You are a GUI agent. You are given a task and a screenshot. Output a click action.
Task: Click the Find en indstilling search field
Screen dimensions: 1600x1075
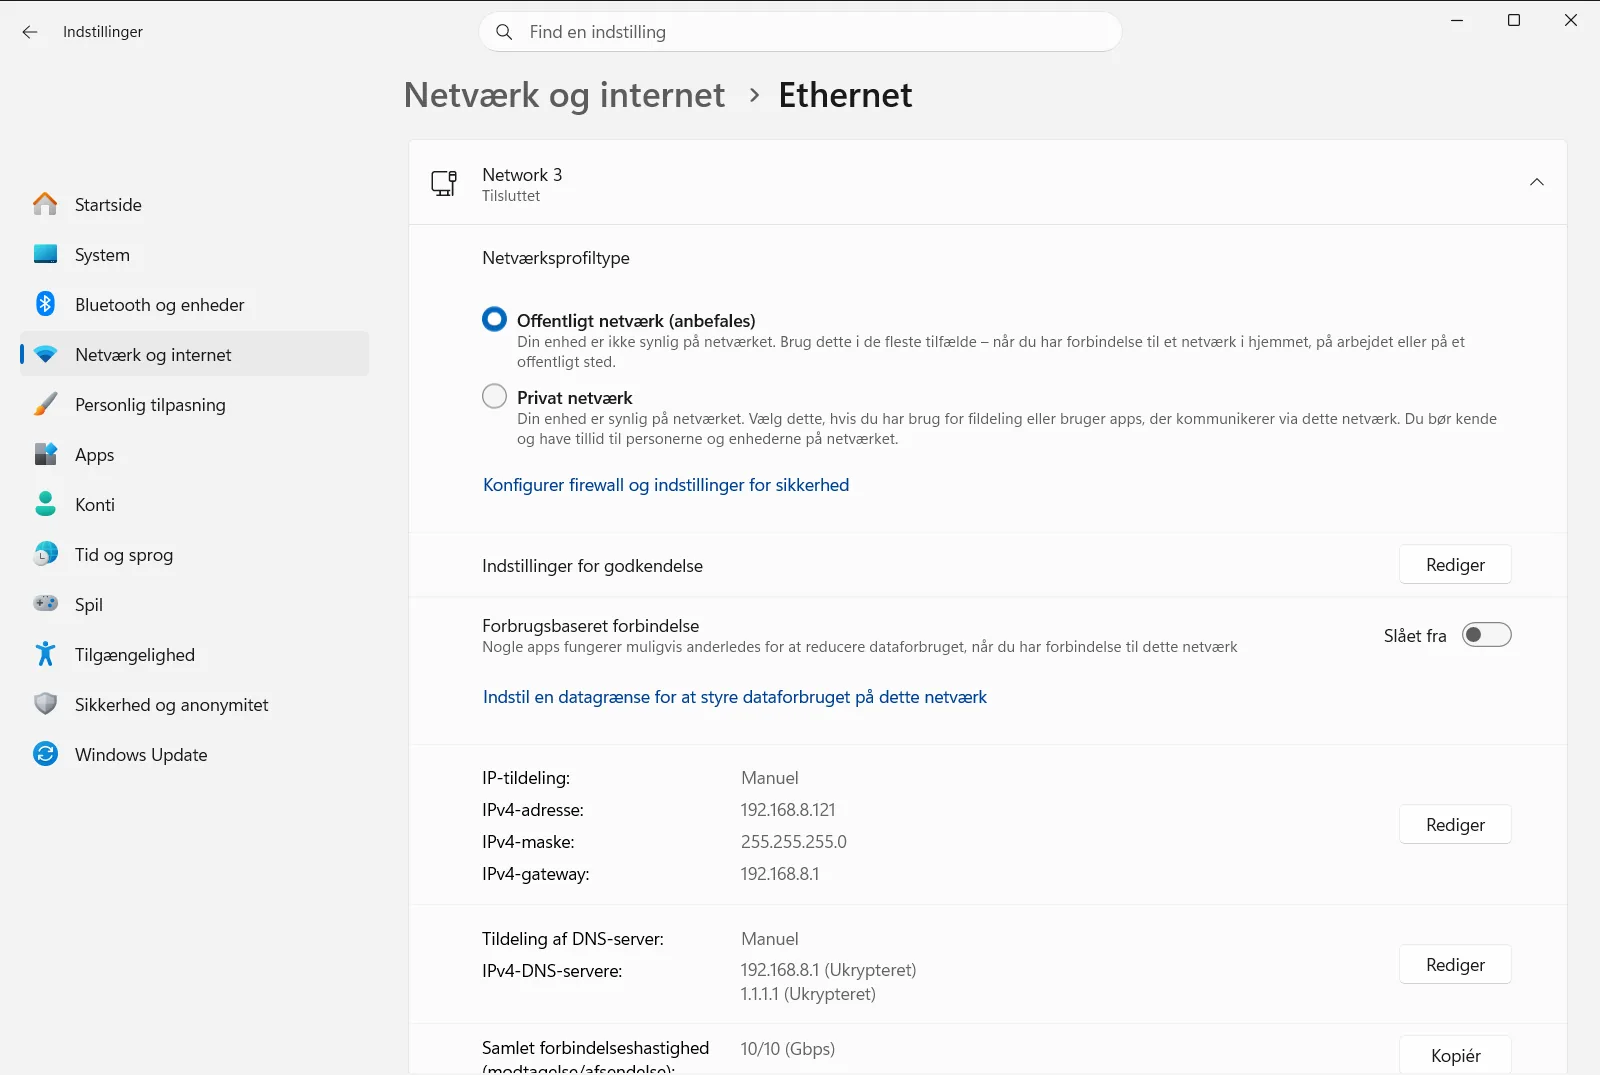pyautogui.click(x=800, y=32)
